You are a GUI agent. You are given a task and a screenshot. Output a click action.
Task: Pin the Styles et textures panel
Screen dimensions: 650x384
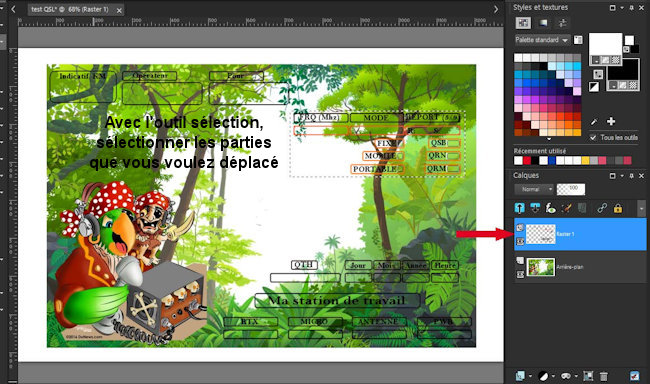click(631, 8)
